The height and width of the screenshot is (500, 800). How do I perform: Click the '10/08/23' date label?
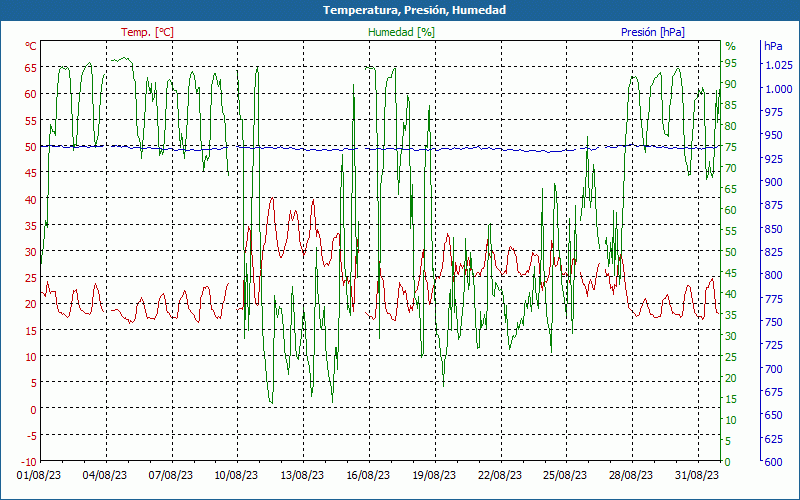tap(236, 475)
